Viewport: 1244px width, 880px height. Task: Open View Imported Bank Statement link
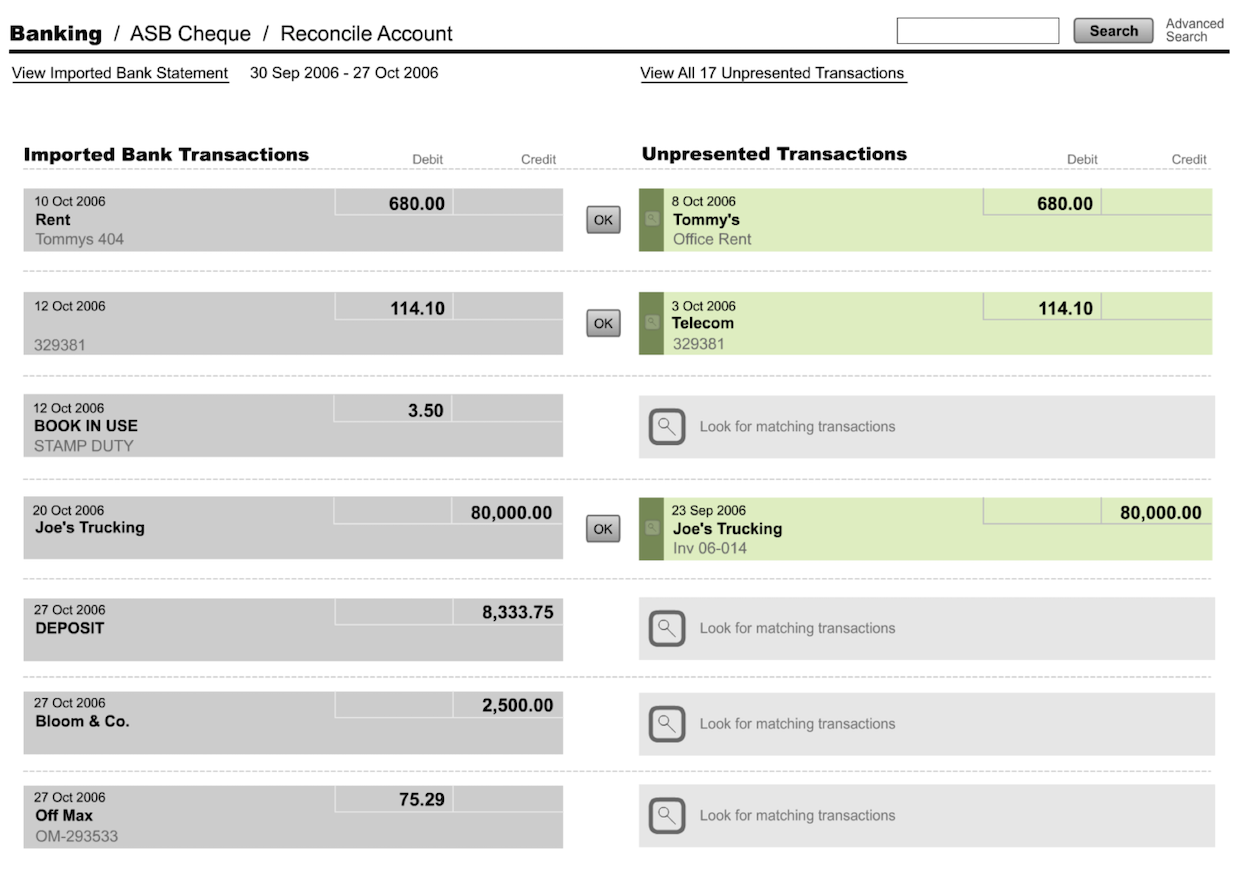click(x=120, y=73)
